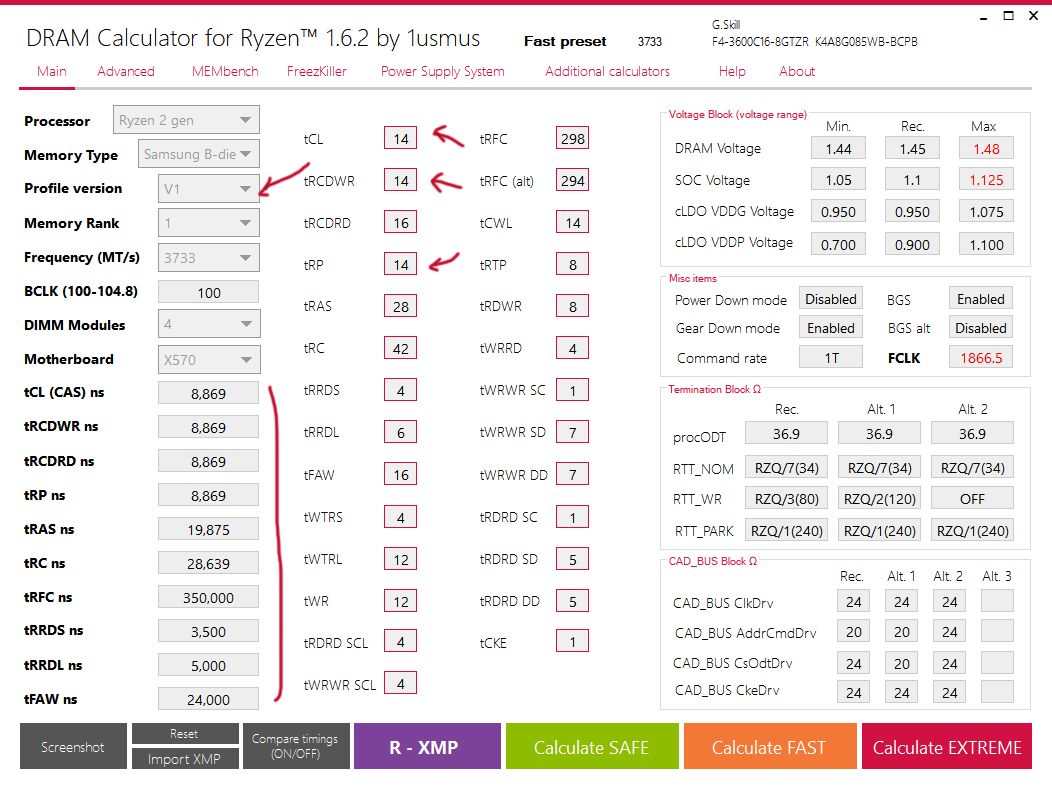Click RTT_WR Rec. value RZQ/3(80)

tap(786, 499)
